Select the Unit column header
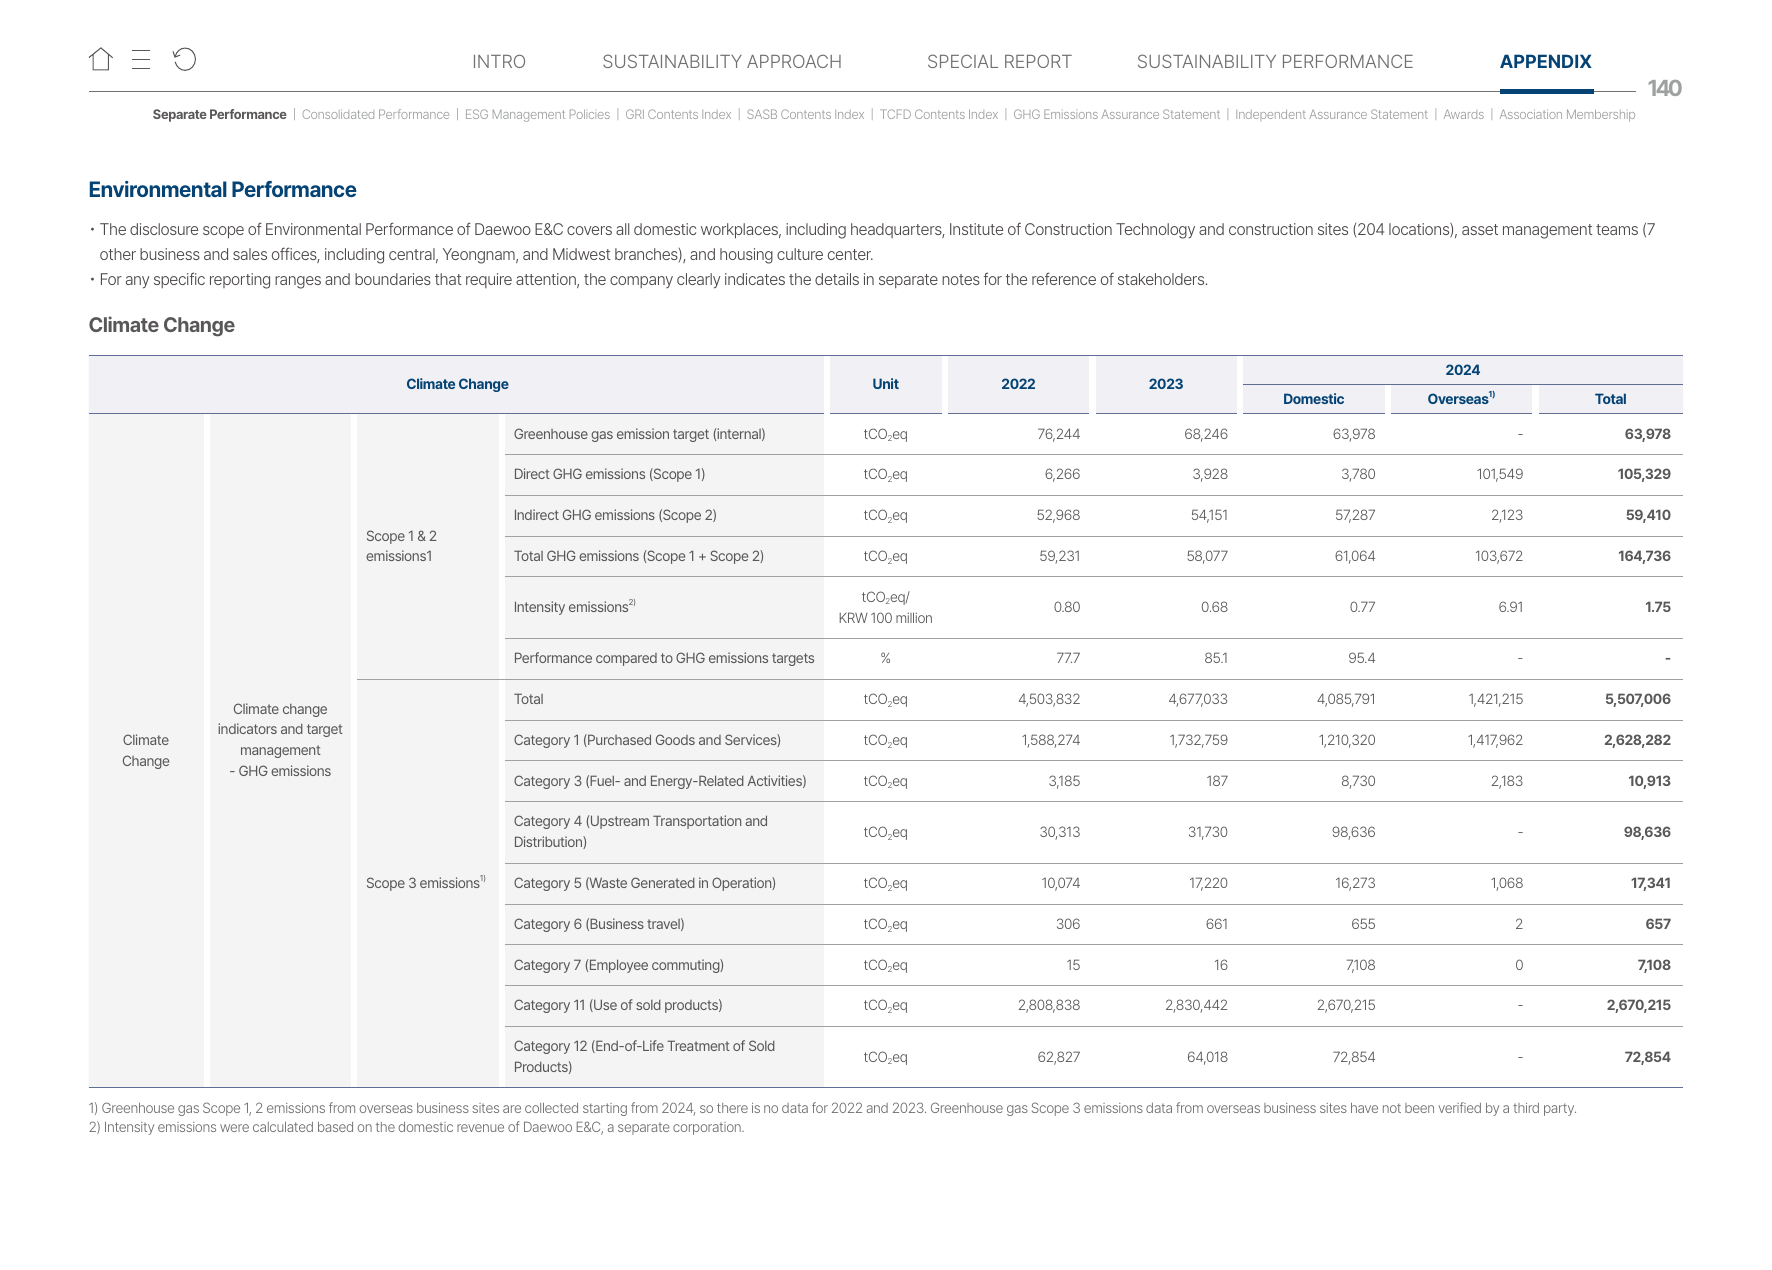 pos(885,384)
